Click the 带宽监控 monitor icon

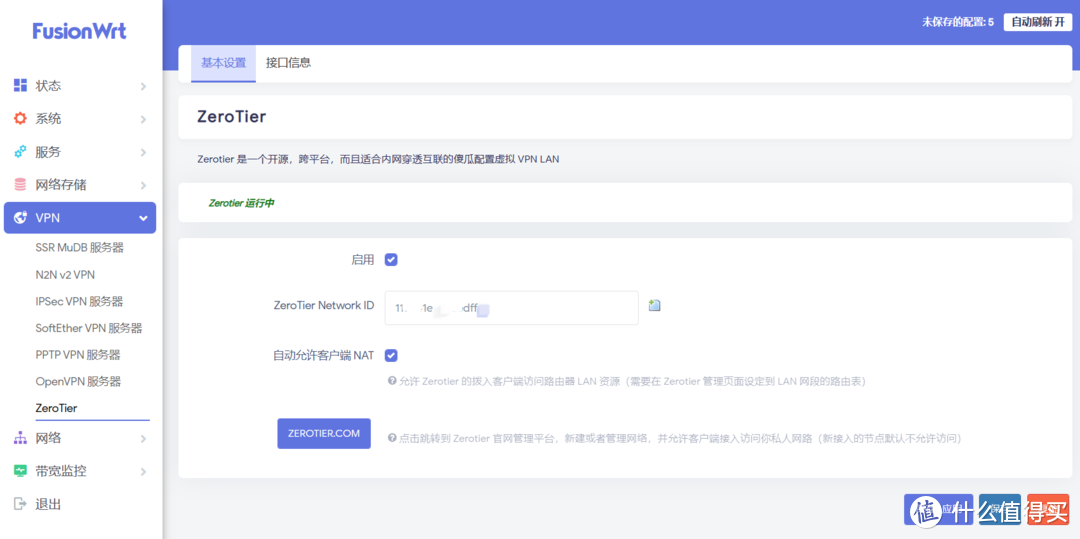(x=21, y=471)
